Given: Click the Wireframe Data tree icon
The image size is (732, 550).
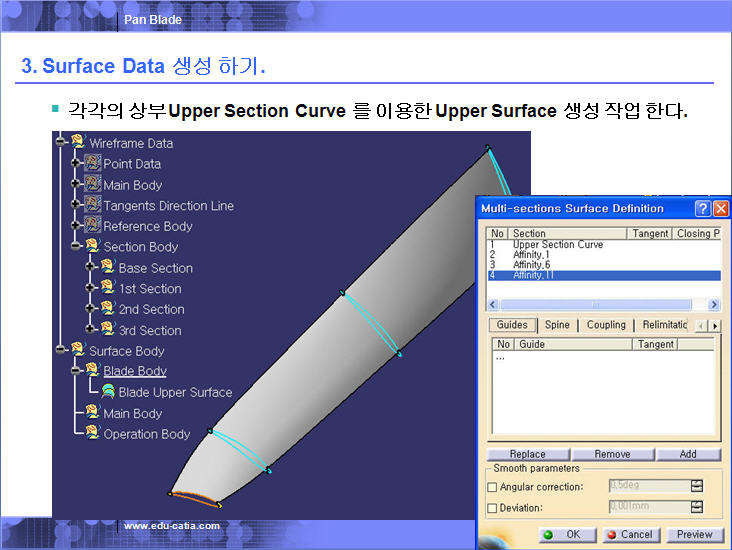Looking at the screenshot, I should (78, 143).
